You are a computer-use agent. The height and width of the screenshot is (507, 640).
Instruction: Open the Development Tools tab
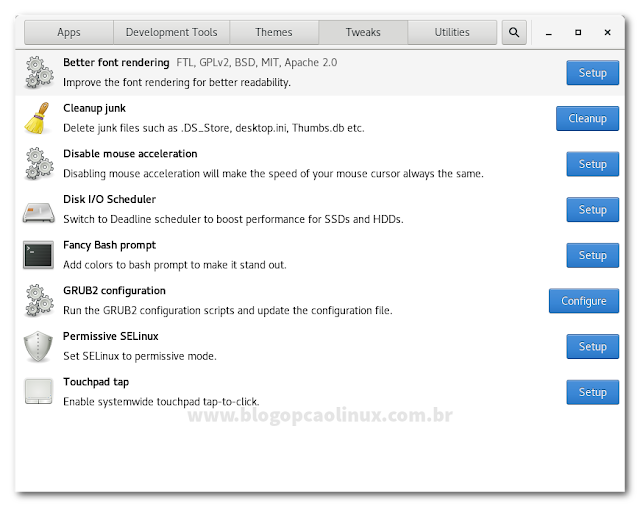(171, 32)
